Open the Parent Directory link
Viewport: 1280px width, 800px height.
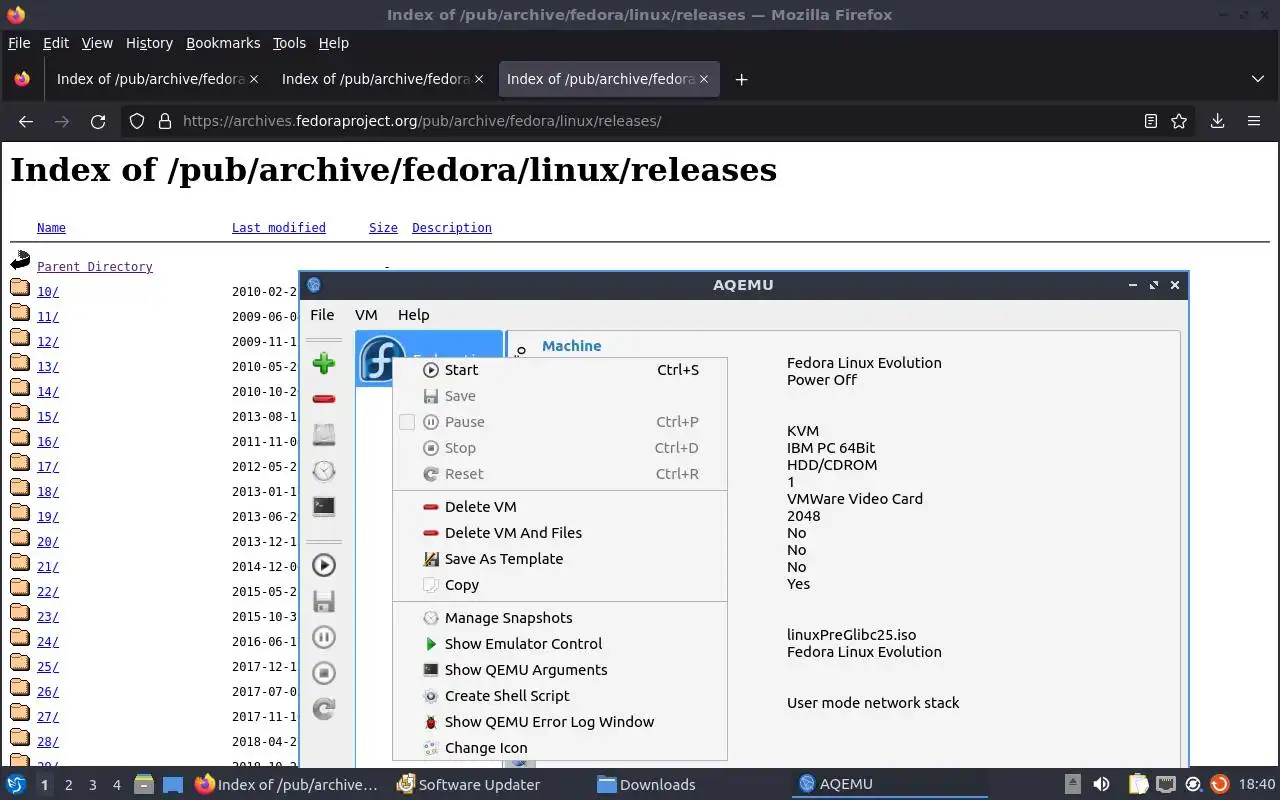click(95, 267)
